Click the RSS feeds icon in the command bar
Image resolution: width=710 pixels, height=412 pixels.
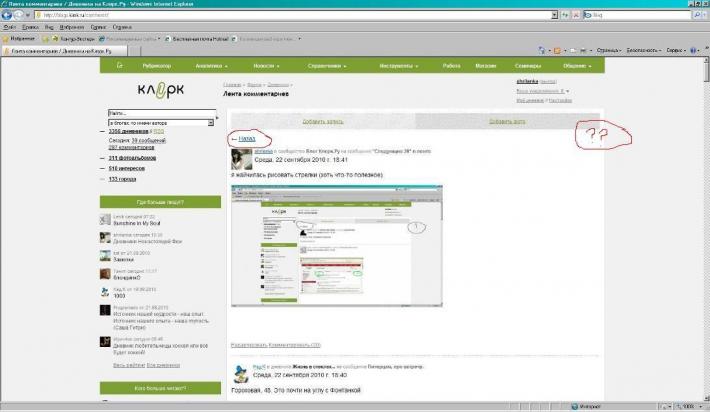point(557,51)
